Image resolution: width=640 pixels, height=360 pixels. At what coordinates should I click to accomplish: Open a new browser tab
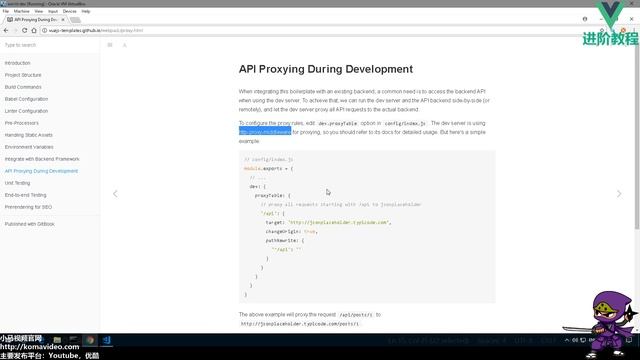[x=76, y=20]
